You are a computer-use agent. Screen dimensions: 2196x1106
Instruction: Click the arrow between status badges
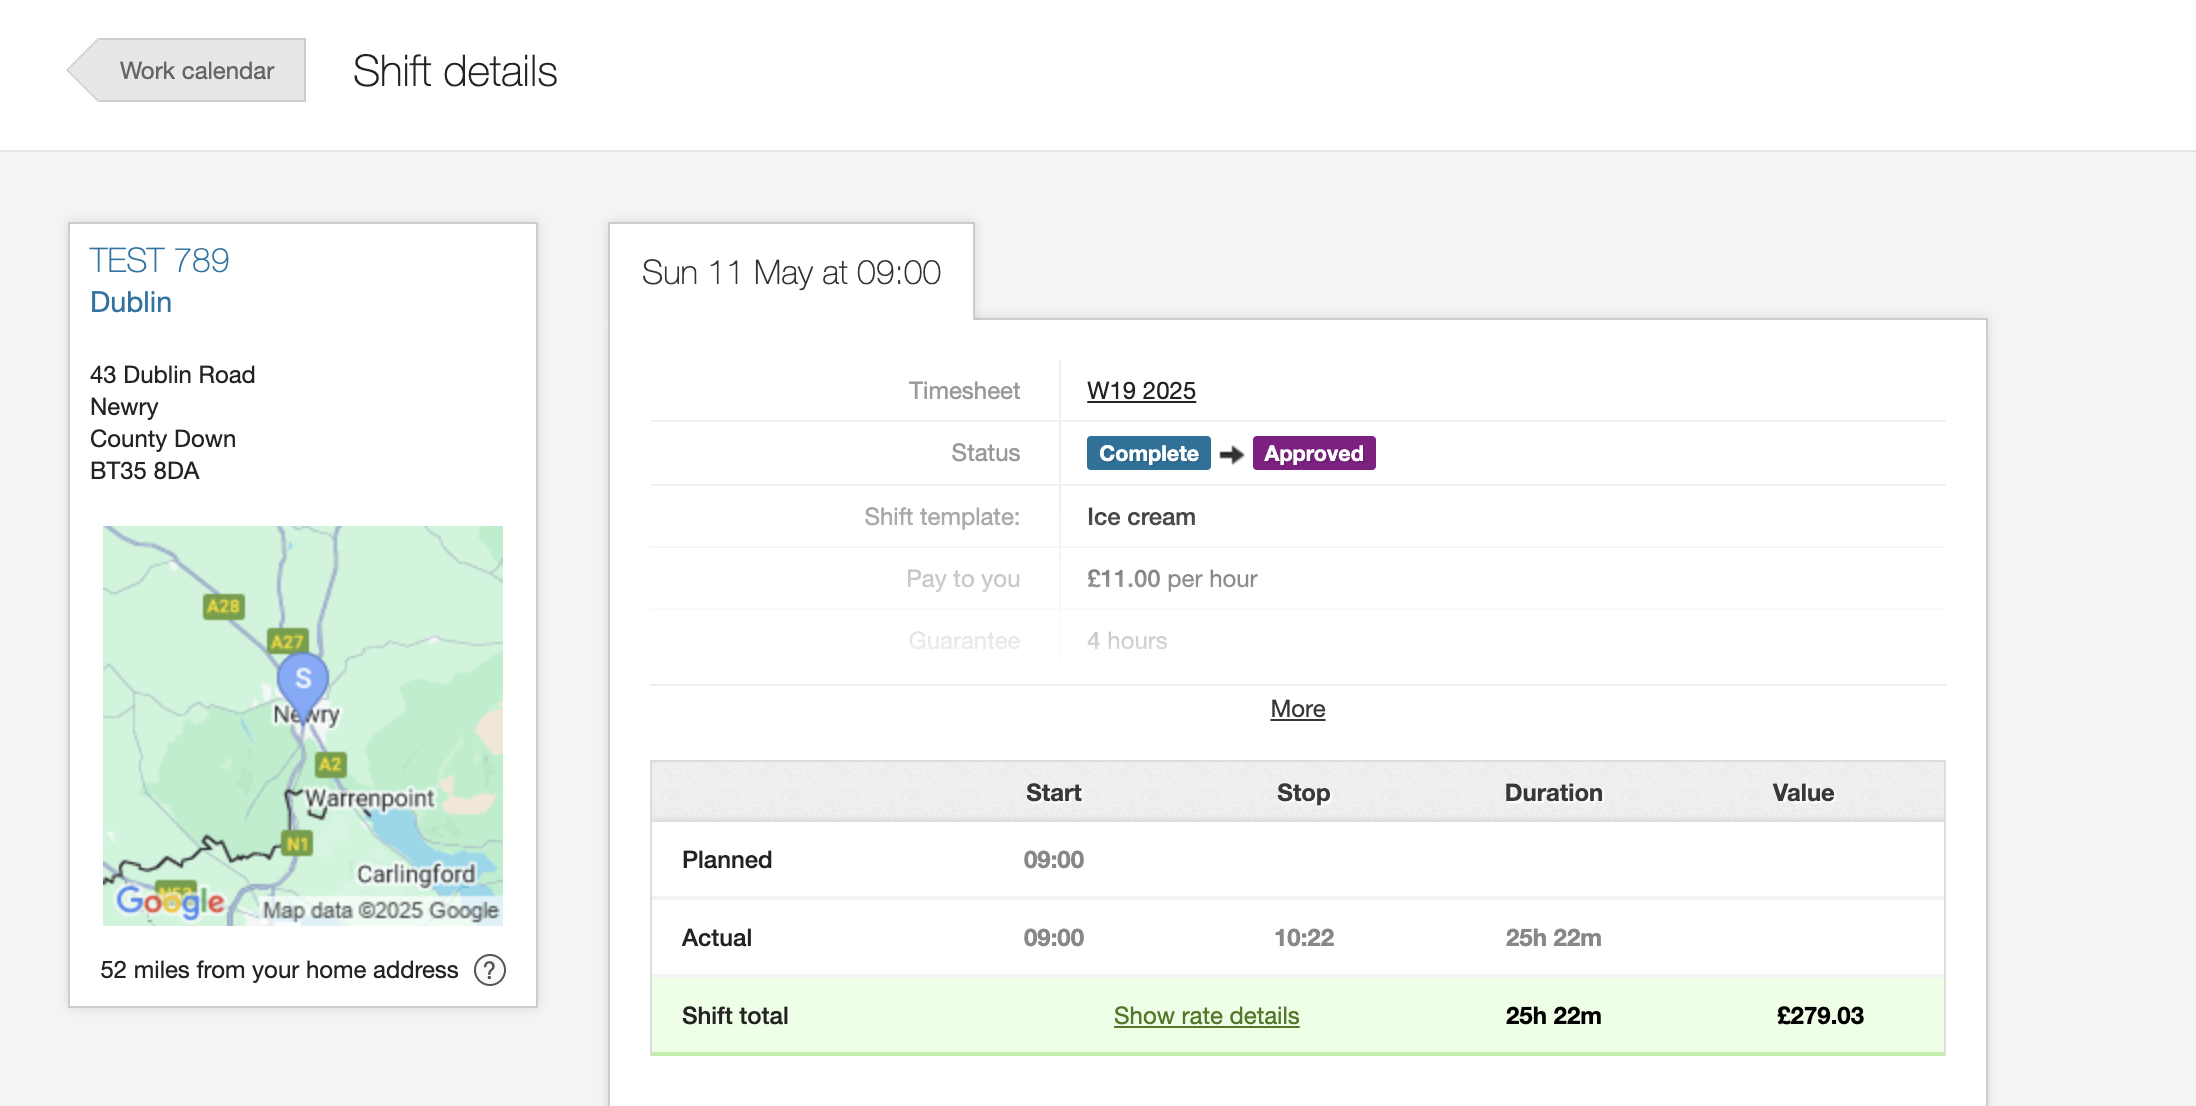[1232, 454]
